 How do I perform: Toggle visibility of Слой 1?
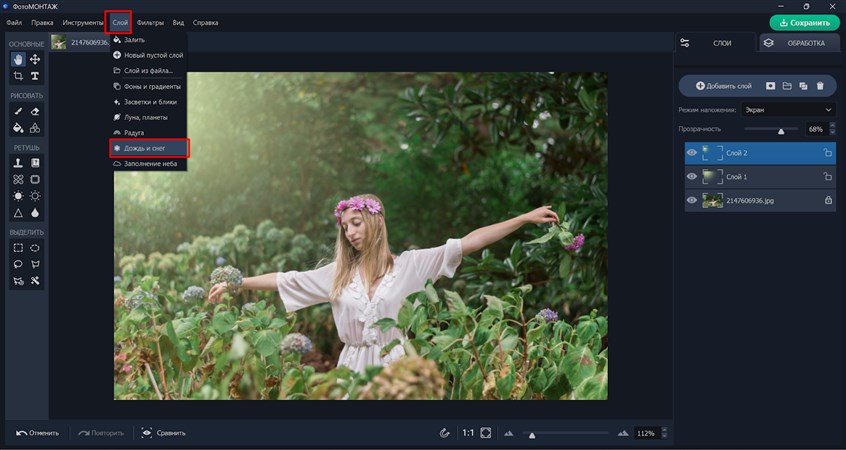[x=692, y=177]
